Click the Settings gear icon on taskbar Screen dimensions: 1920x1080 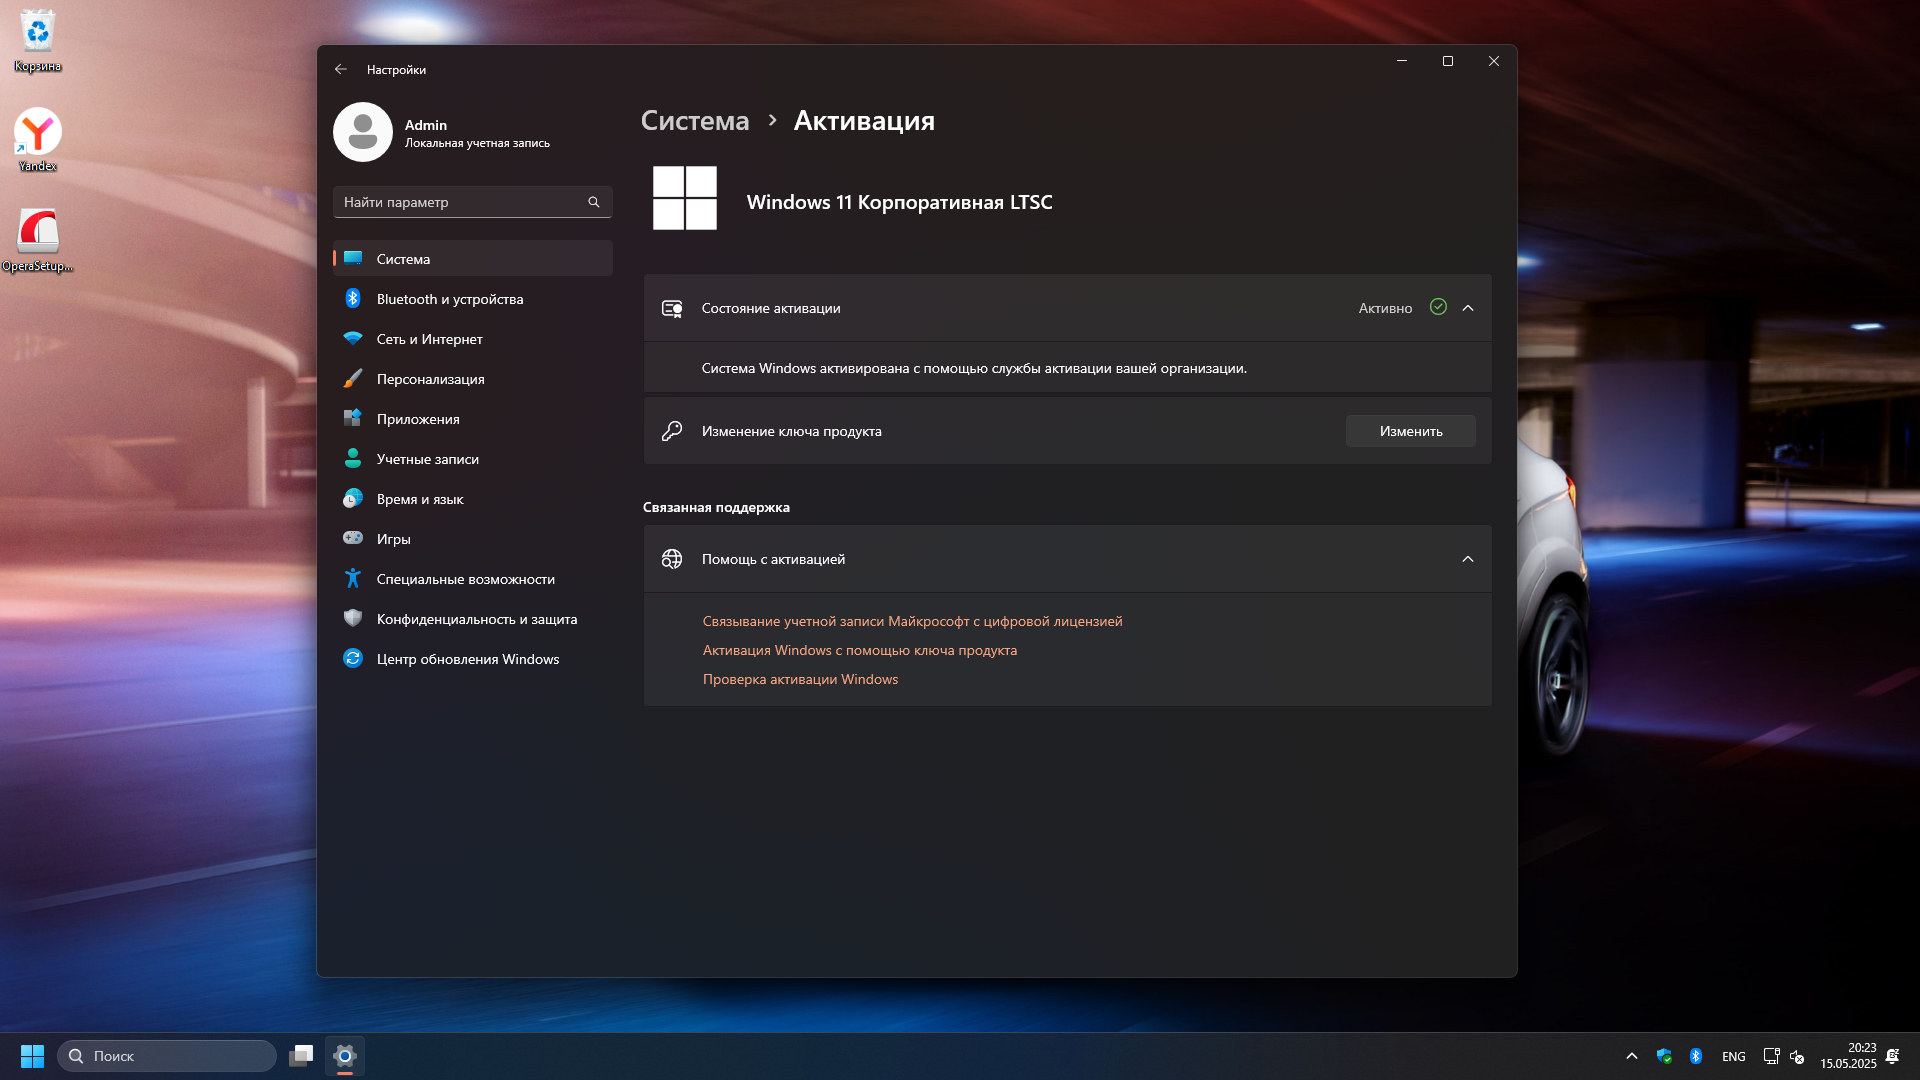[345, 1056]
